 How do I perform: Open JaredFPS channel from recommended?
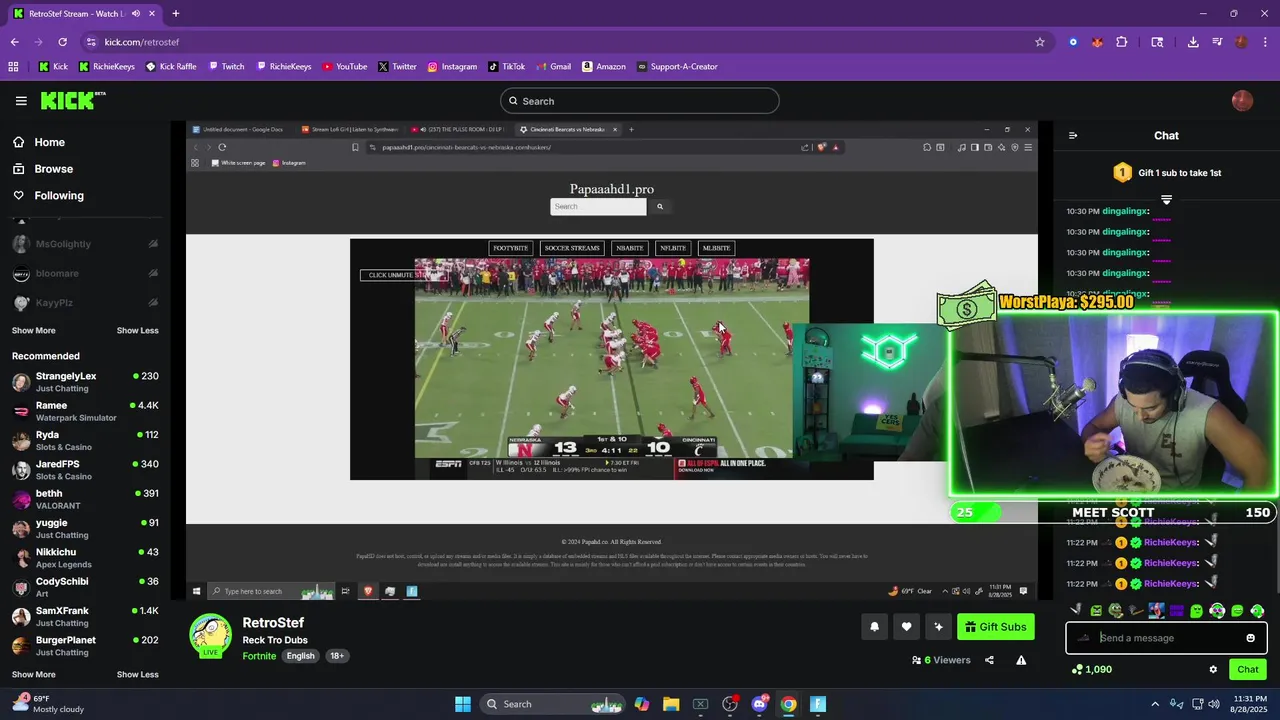pos(85,470)
